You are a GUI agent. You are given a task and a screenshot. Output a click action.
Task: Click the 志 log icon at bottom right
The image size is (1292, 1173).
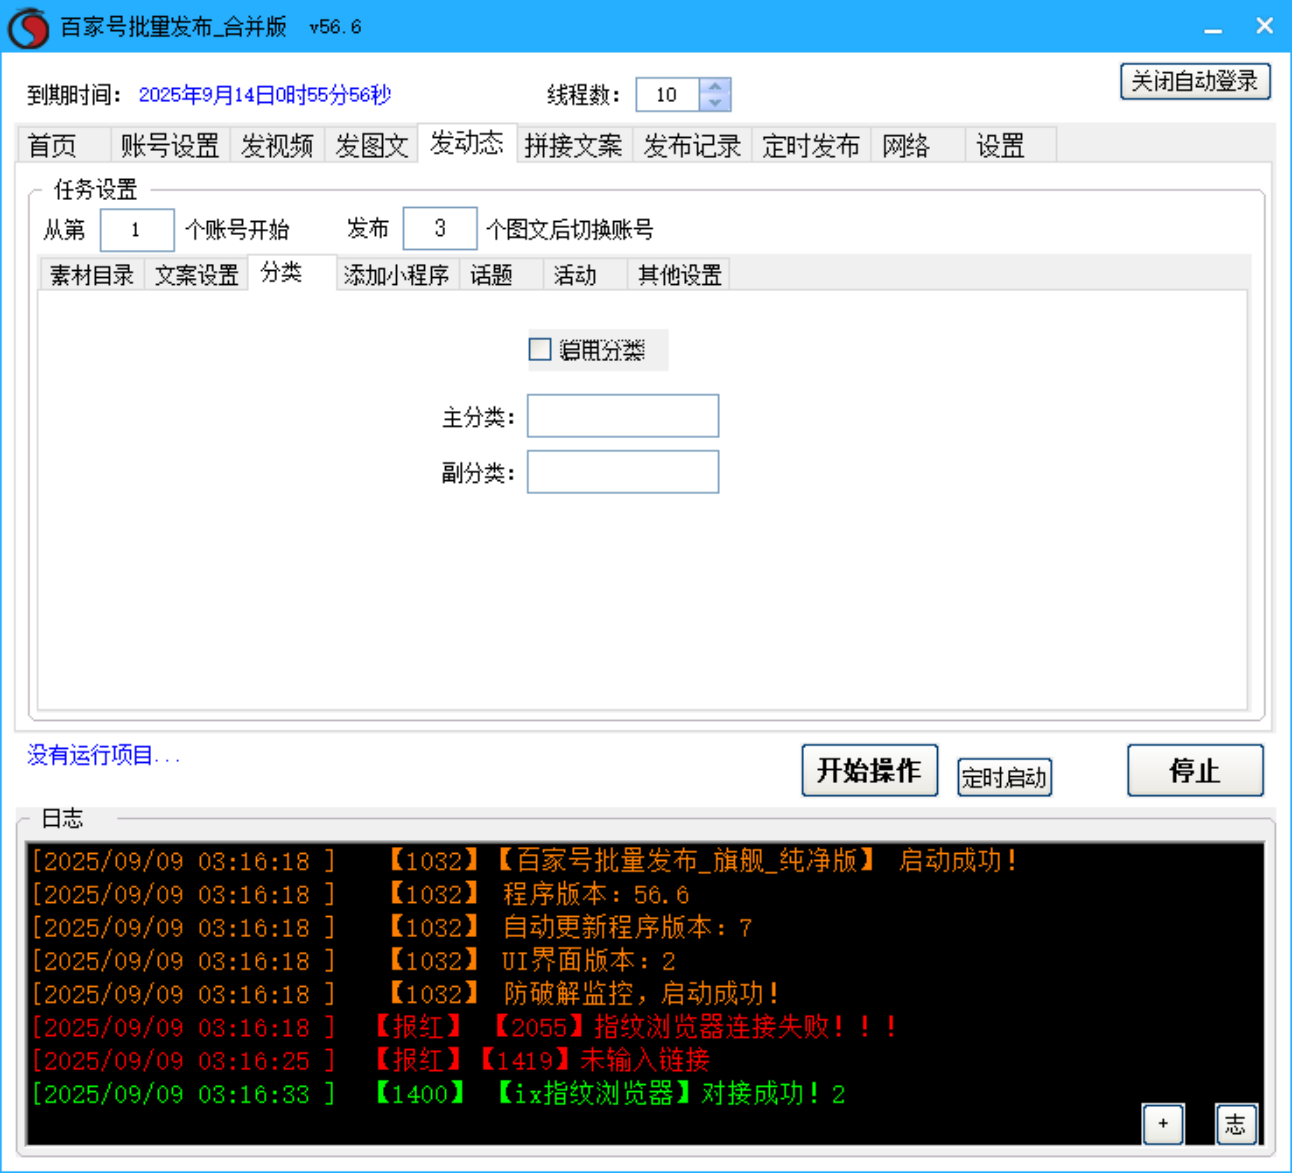[x=1236, y=1124]
